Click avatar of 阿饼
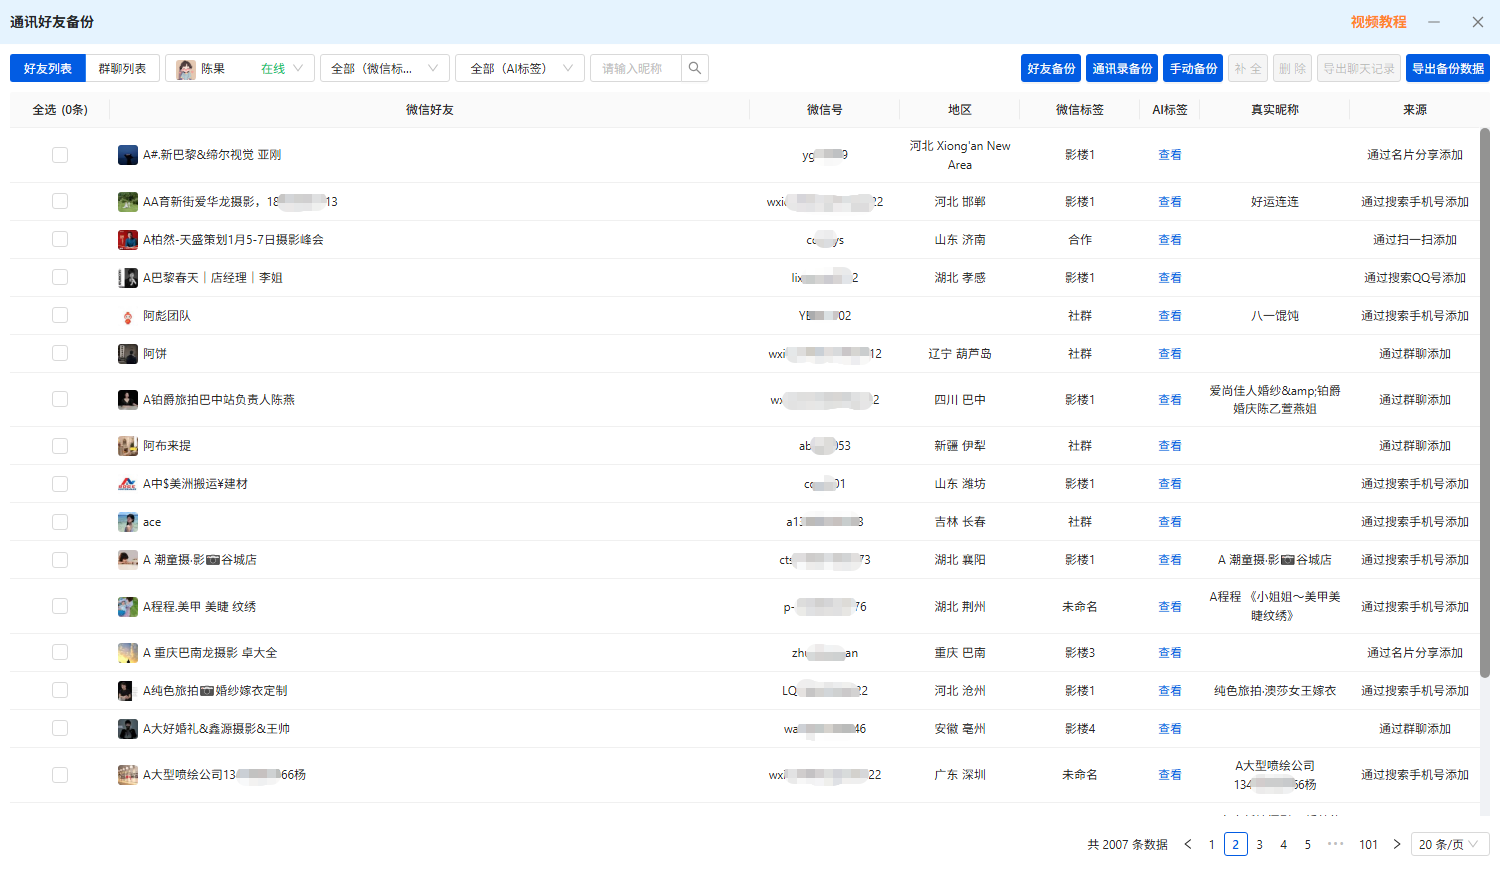 [128, 354]
